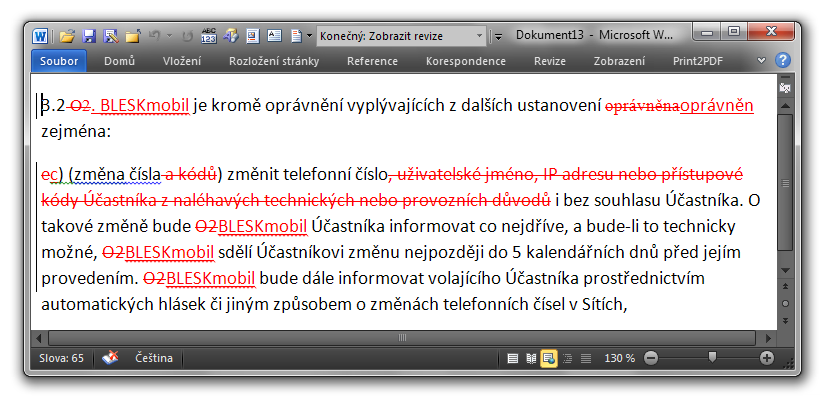Image resolution: width=823 pixels, height=402 pixels.
Task: Click the previous page double-arrow button
Action: pos(785,287)
